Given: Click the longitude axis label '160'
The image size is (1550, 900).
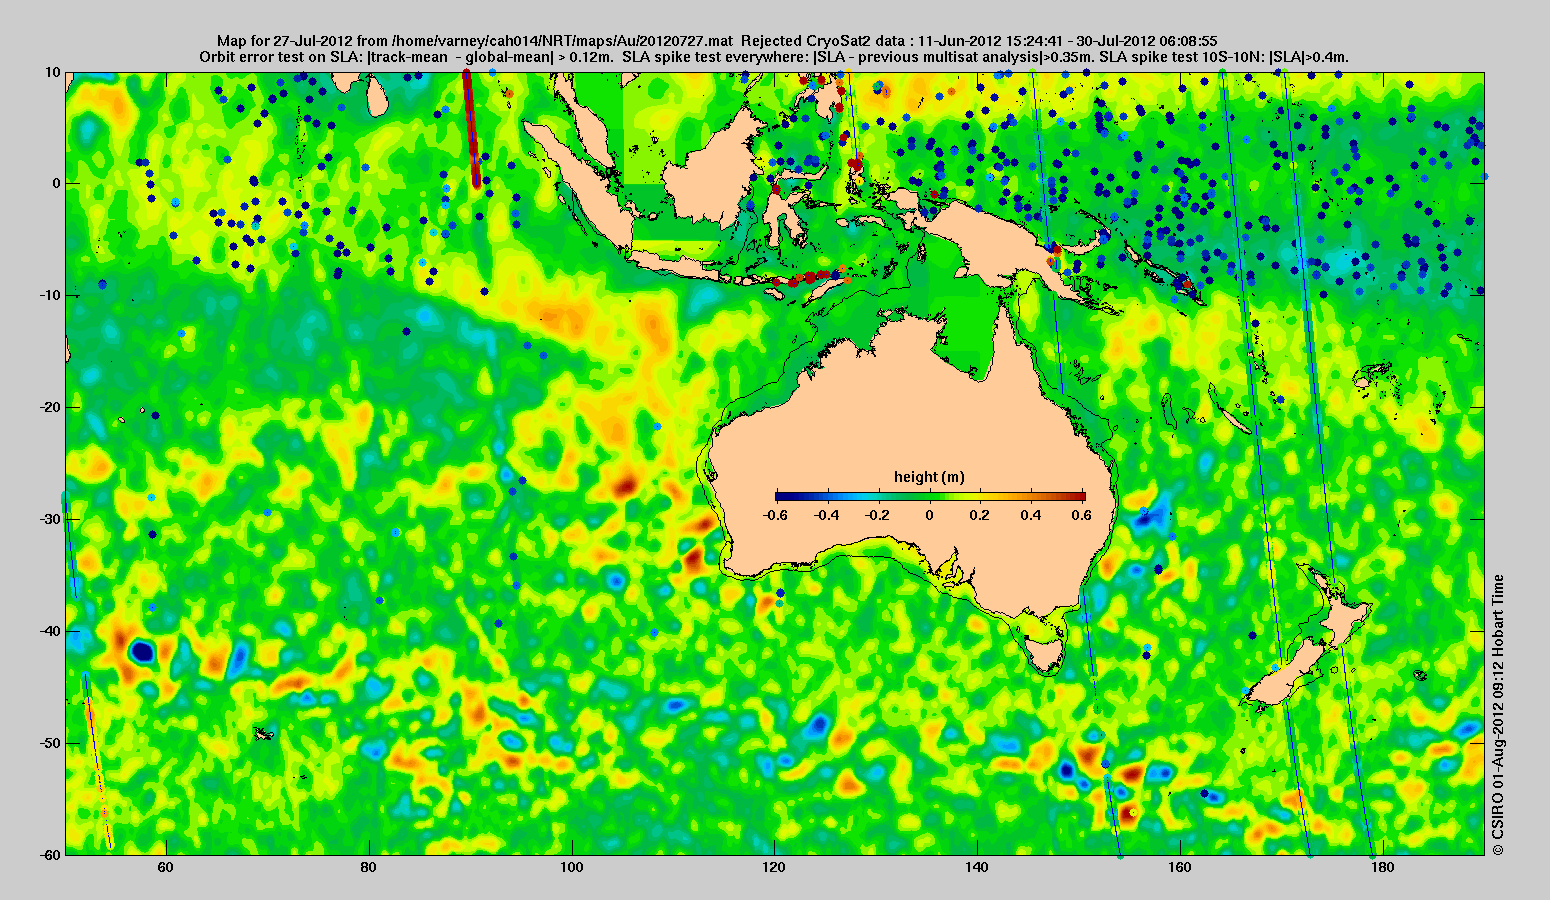Looking at the screenshot, I should [x=1181, y=867].
